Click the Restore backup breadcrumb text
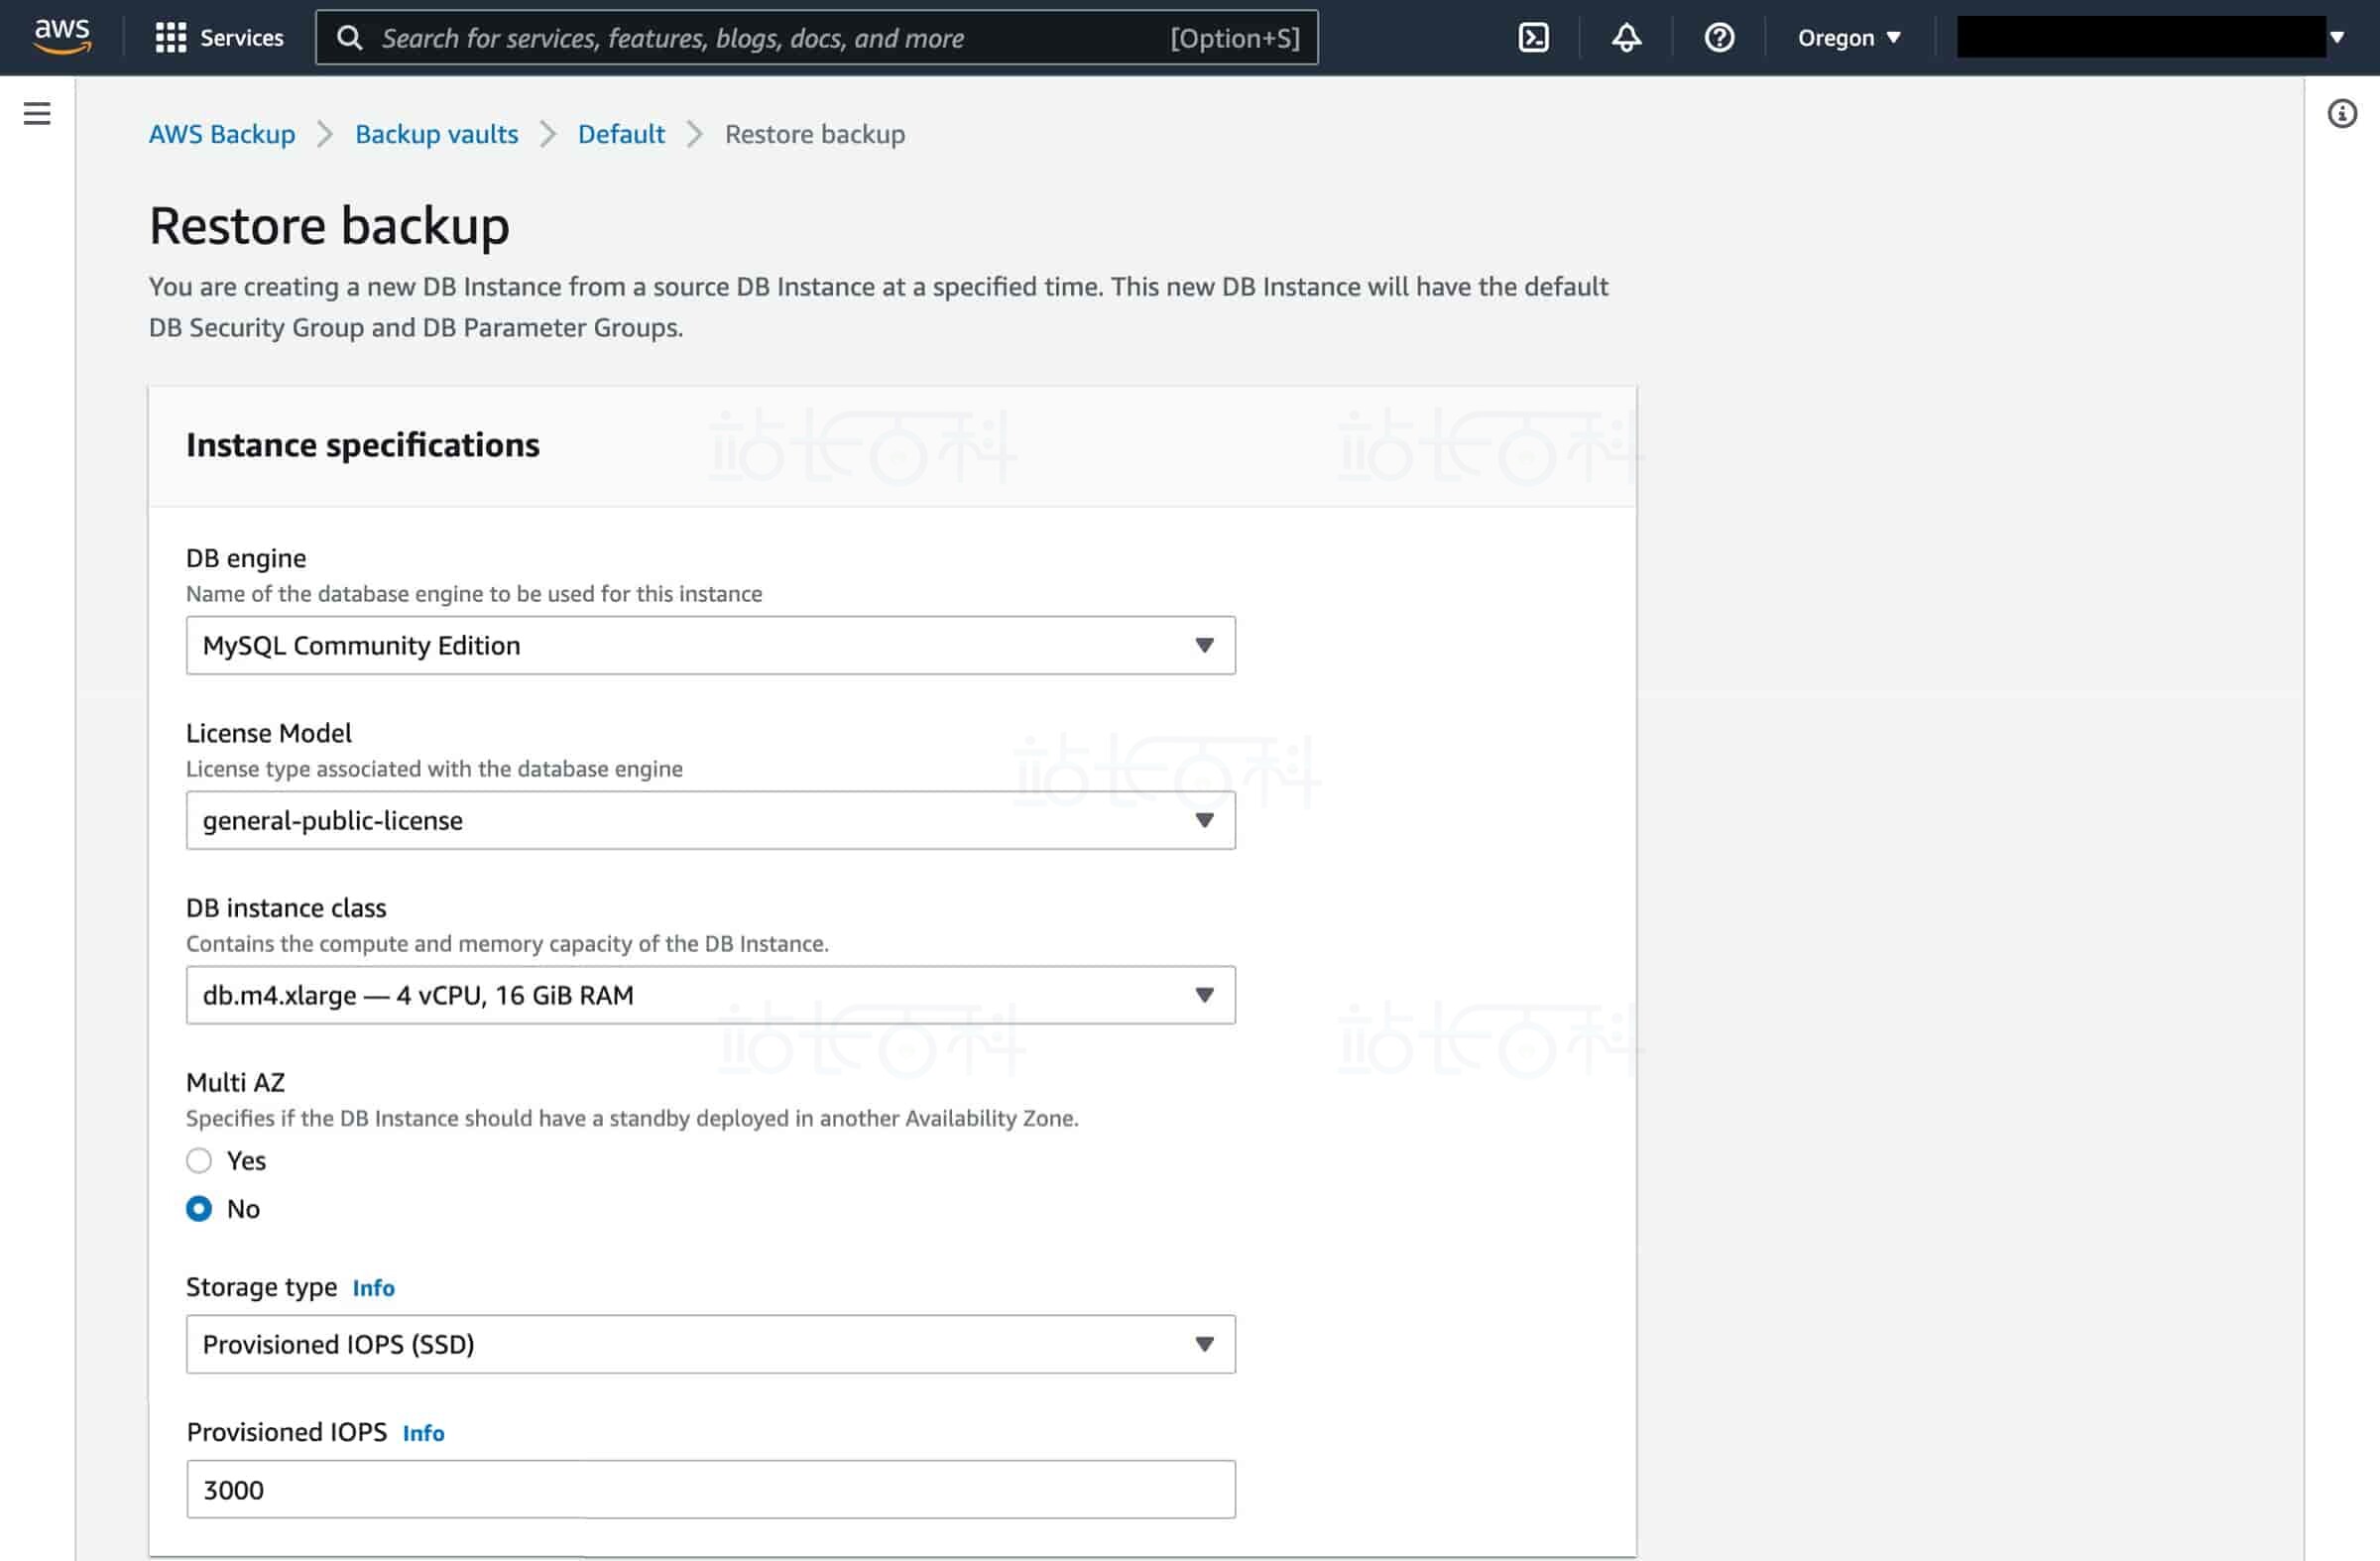 point(815,134)
